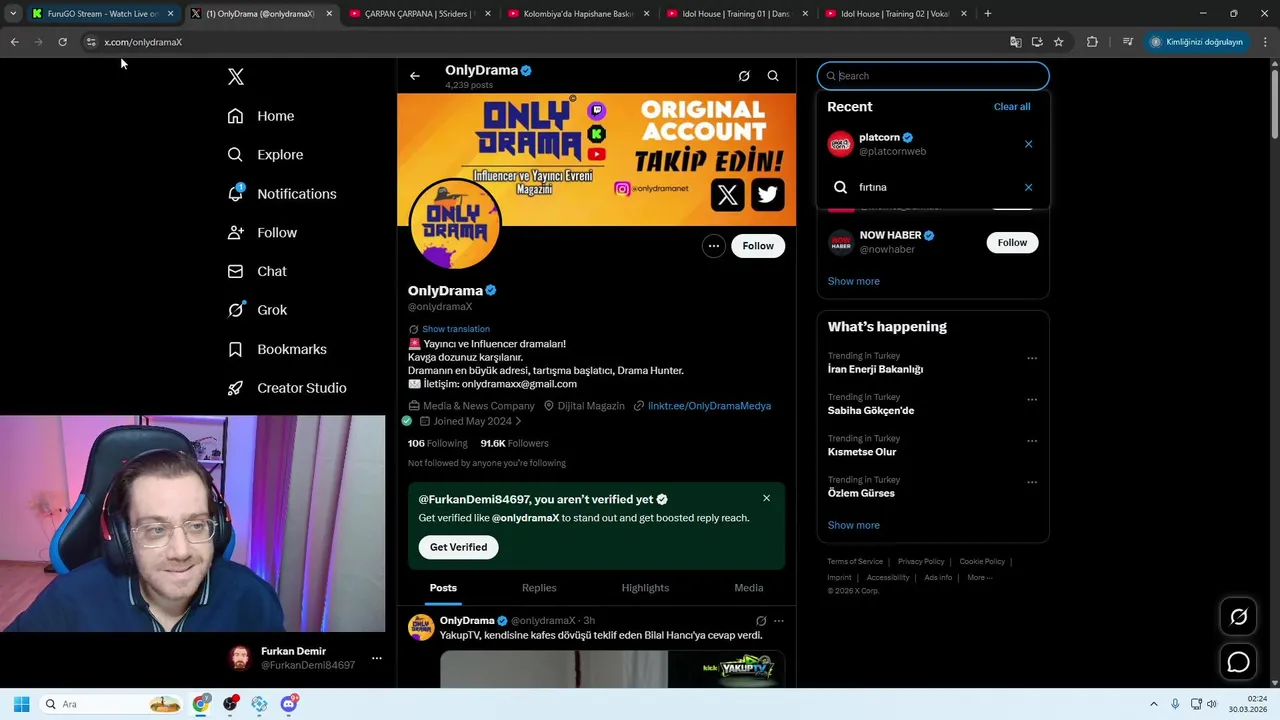Viewport: 1280px width, 720px height.
Task: Open the Home page in the X sidebar
Action: tap(261, 116)
